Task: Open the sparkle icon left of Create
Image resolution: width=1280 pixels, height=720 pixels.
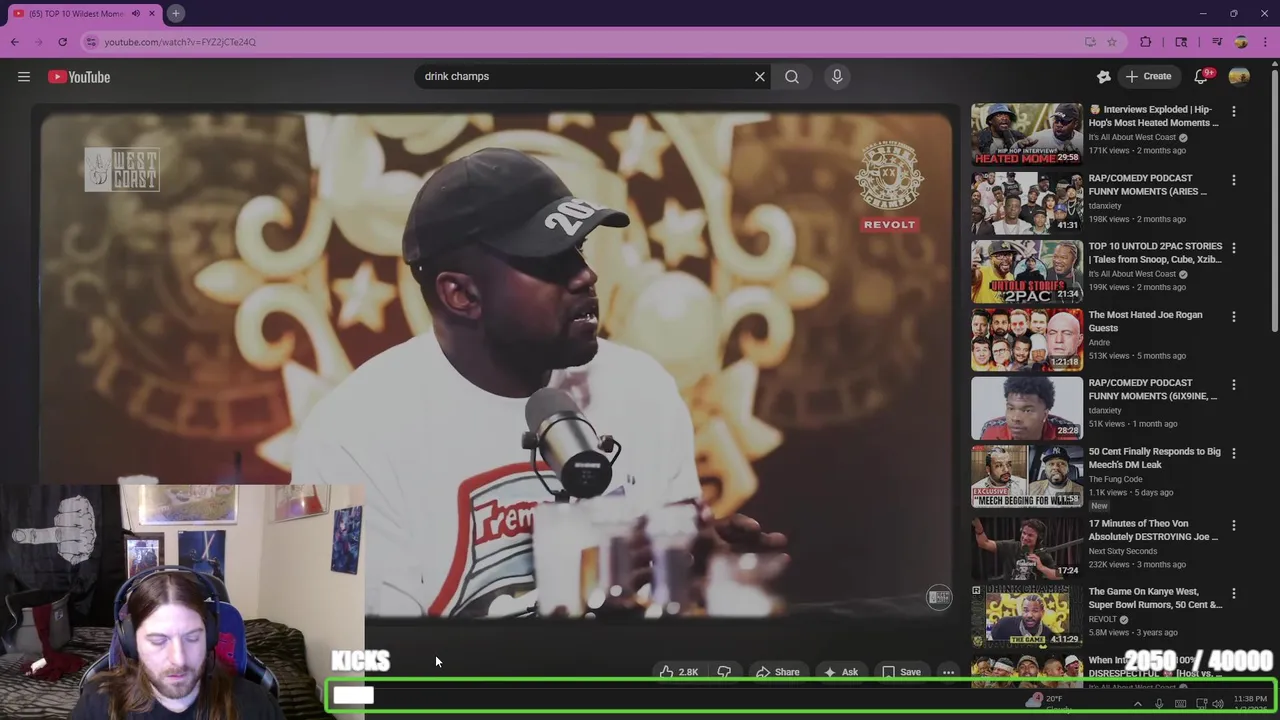Action: click(x=1103, y=76)
